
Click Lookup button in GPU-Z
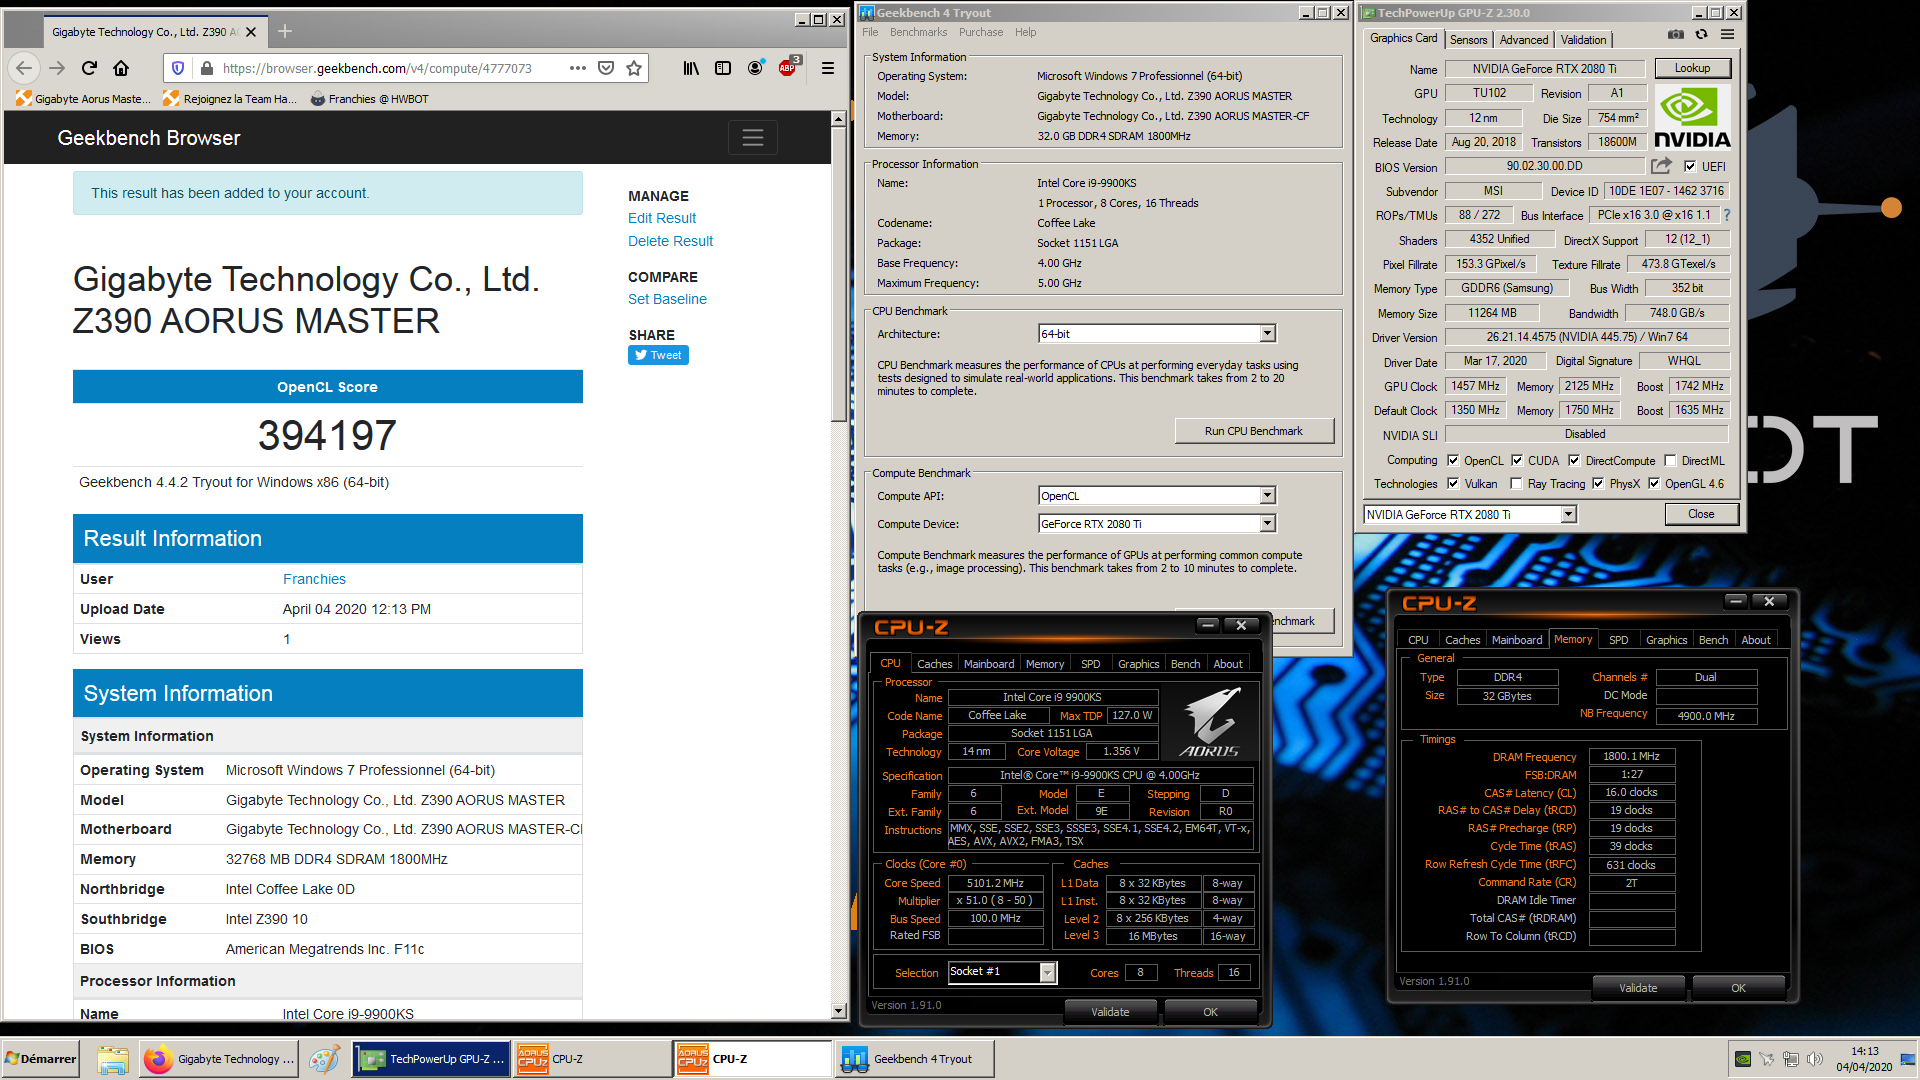pos(1692,68)
